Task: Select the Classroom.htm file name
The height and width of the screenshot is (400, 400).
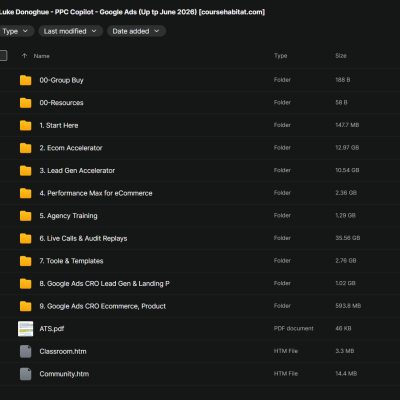Action: 63,351
